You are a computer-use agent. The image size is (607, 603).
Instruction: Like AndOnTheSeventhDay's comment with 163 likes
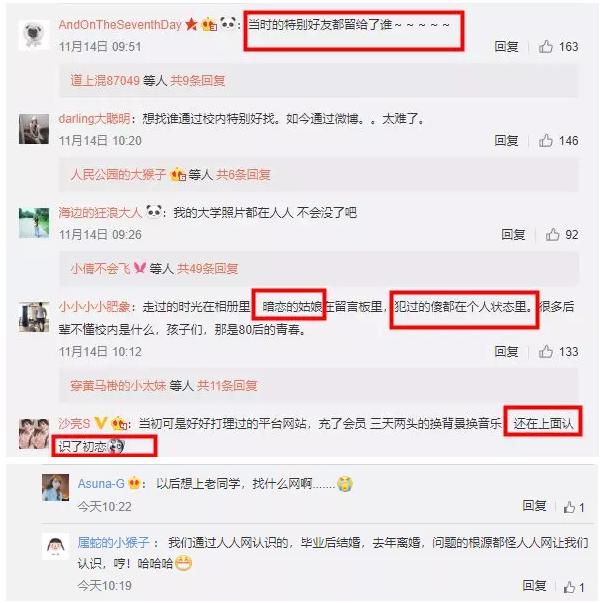546,46
